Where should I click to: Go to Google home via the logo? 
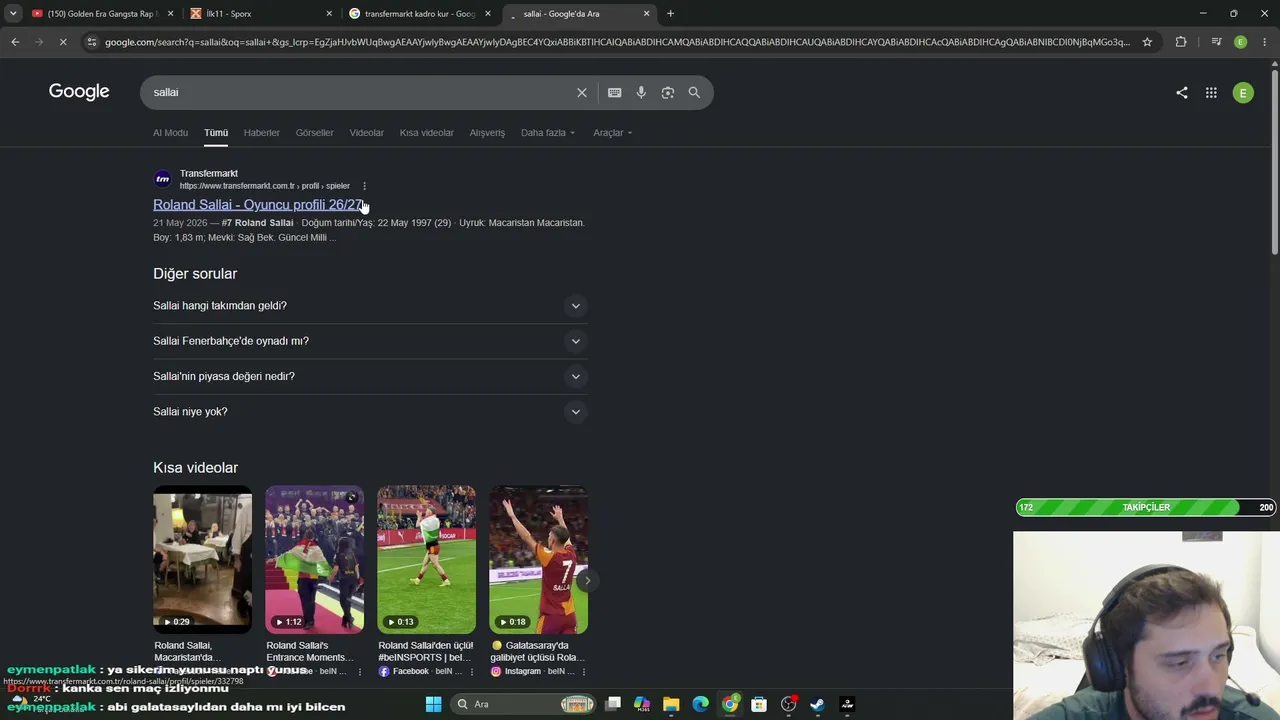(x=79, y=92)
